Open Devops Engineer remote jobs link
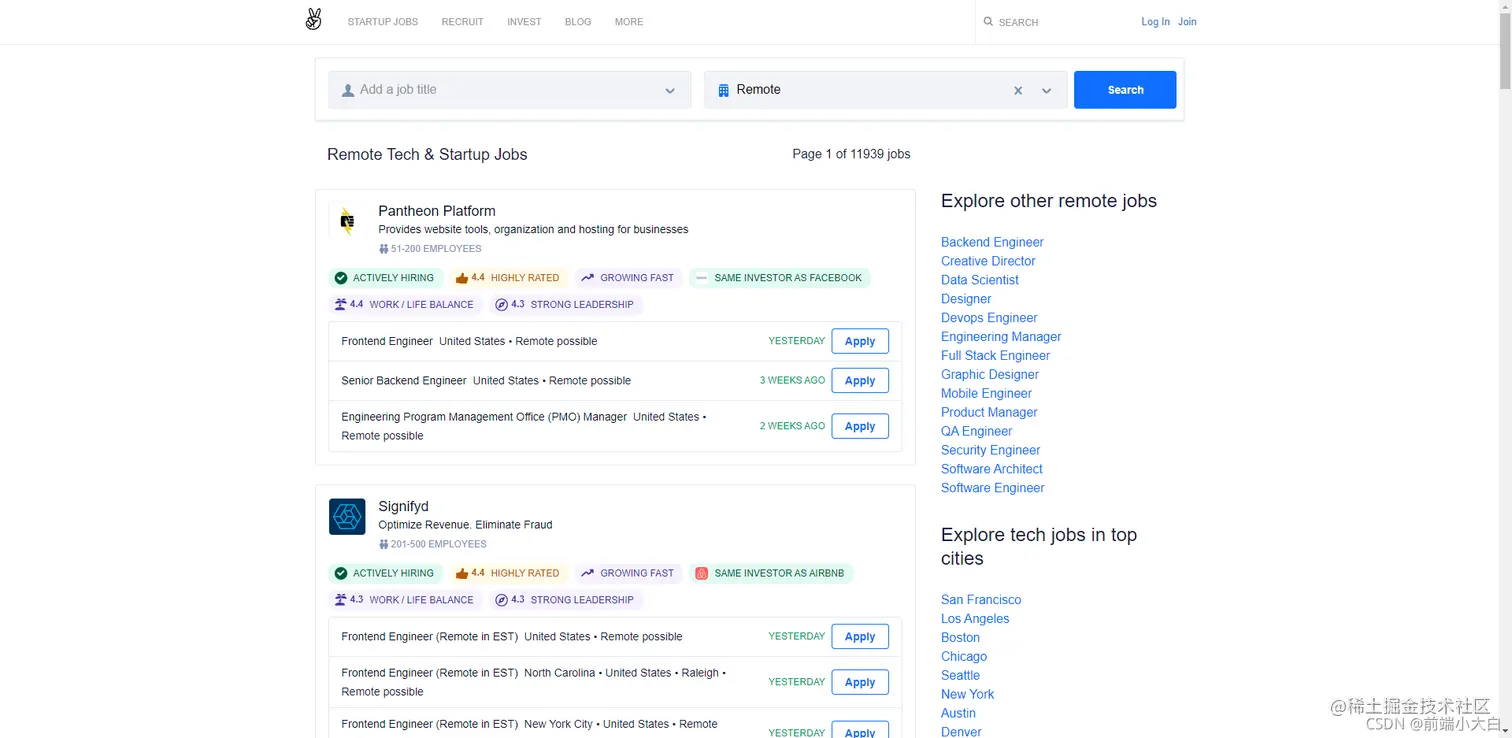1512x738 pixels. (989, 318)
